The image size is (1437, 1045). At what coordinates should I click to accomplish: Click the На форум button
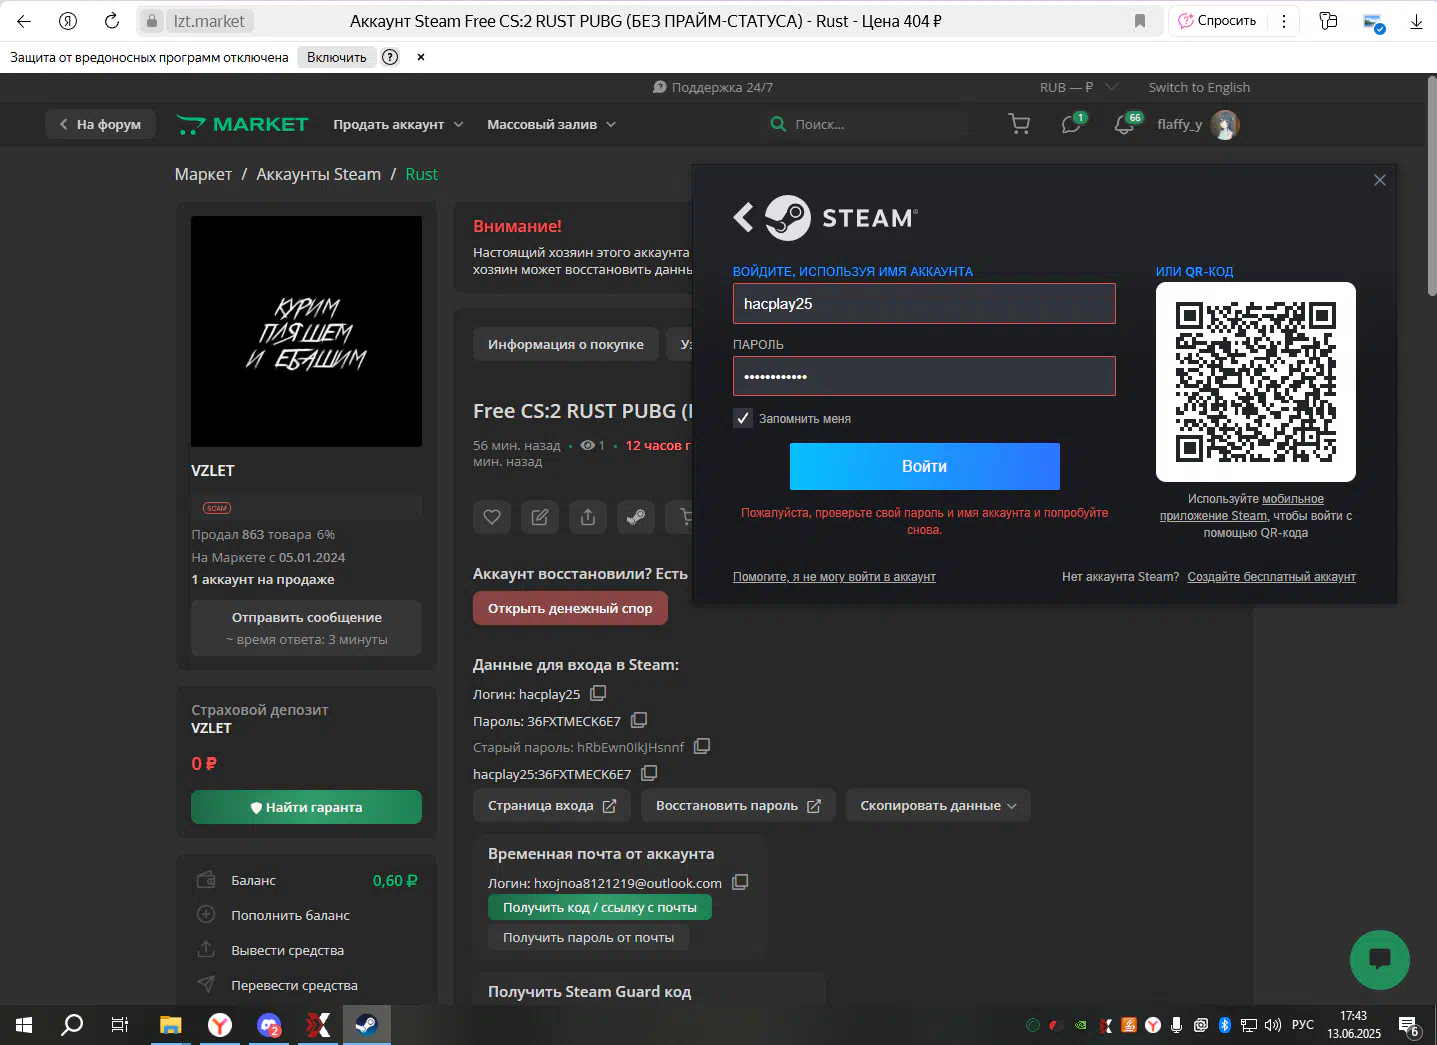coord(100,124)
